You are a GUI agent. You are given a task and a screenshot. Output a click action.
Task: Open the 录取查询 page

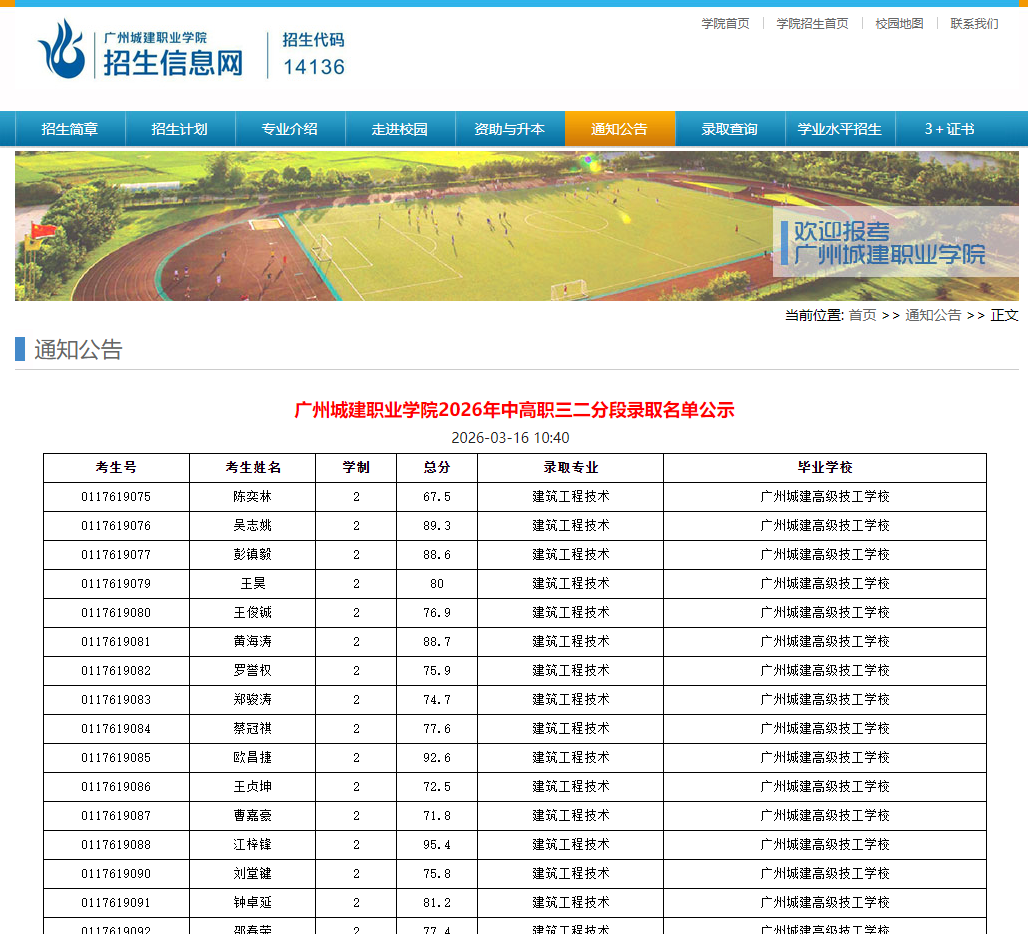tap(729, 129)
